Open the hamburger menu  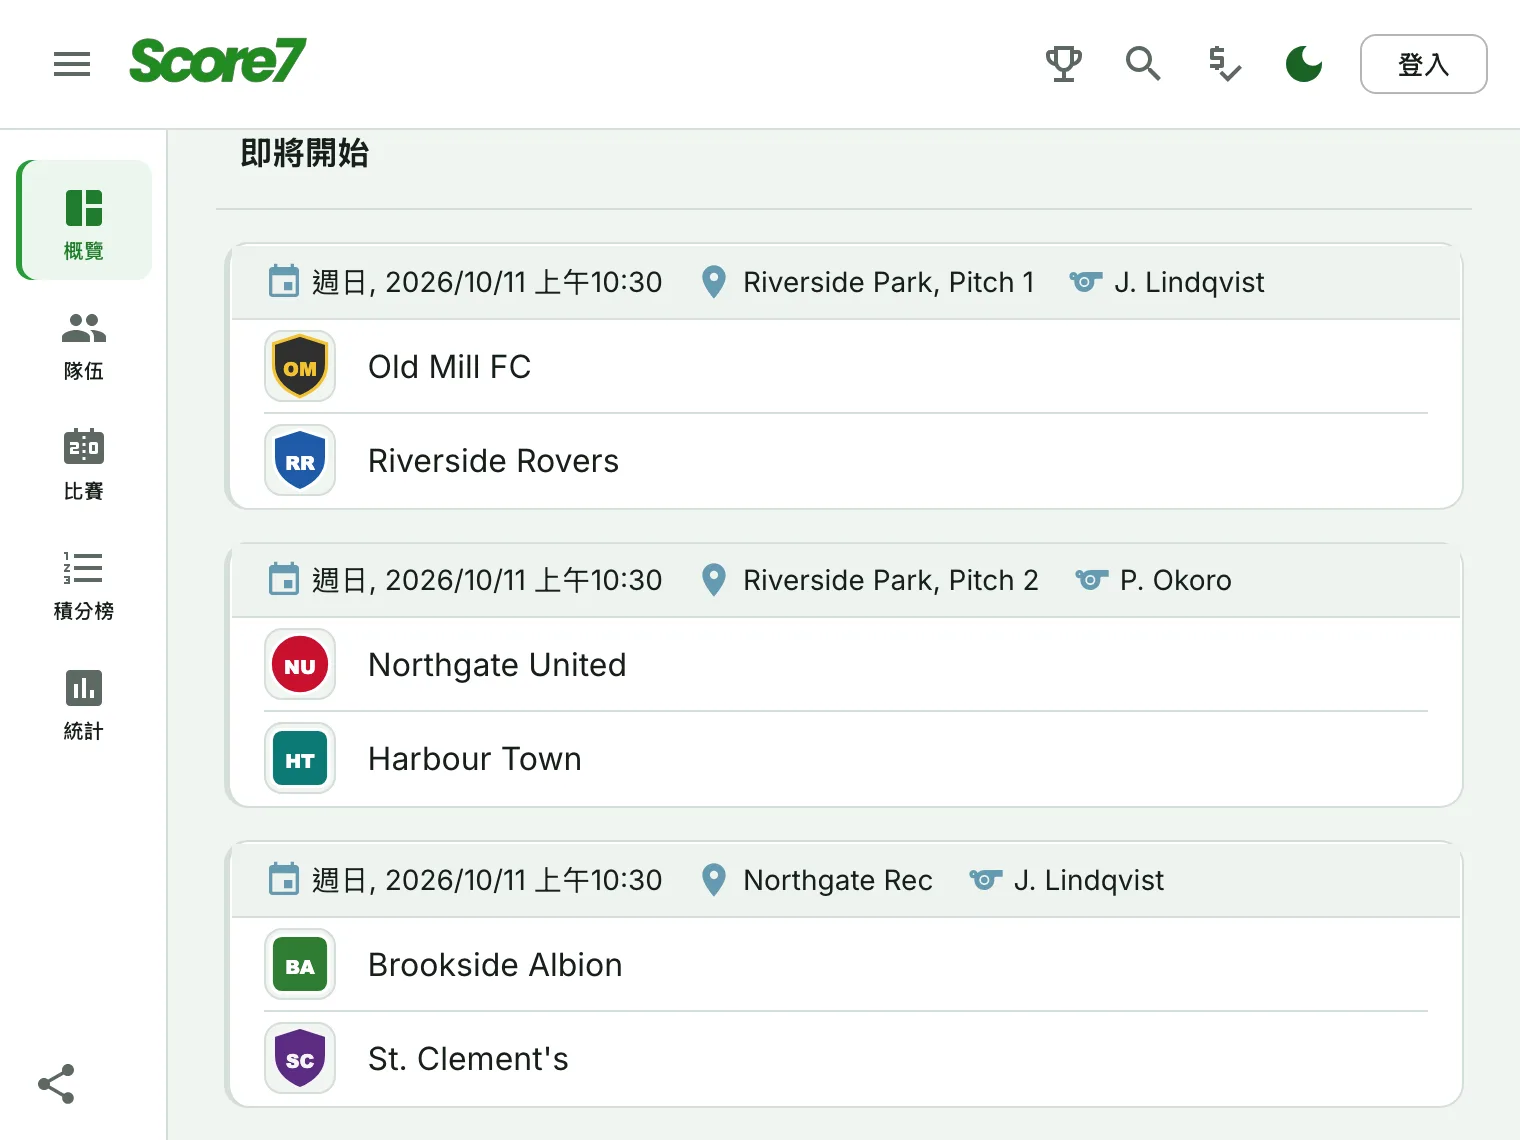[x=72, y=64]
